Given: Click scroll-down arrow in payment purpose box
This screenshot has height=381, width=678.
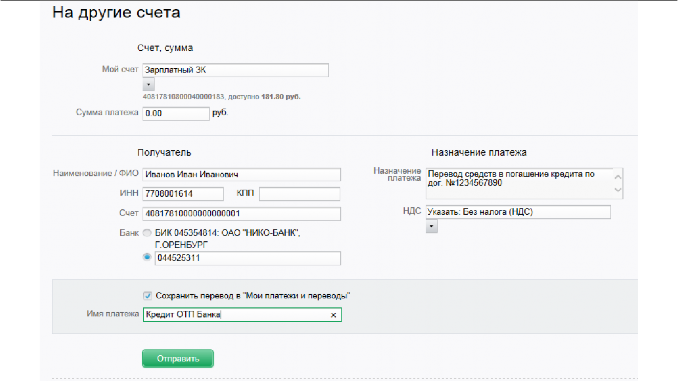Looking at the screenshot, I should (x=618, y=190).
